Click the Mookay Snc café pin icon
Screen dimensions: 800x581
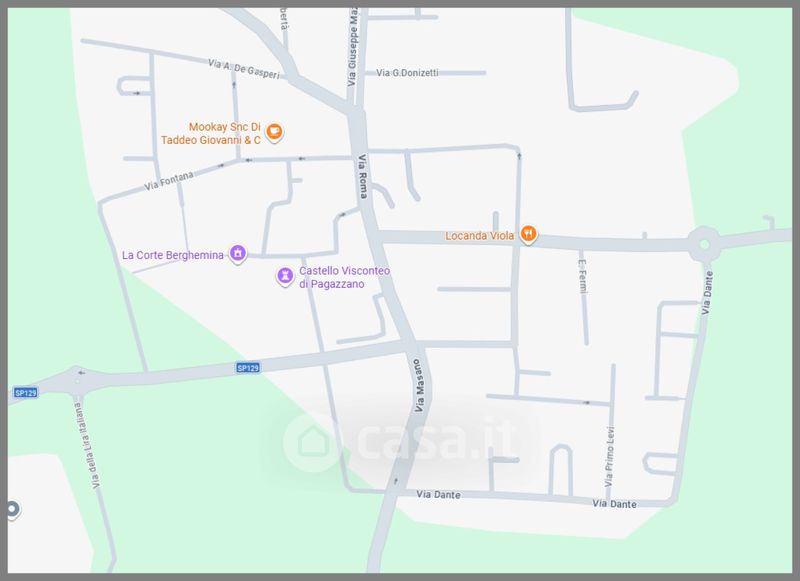[x=274, y=132]
